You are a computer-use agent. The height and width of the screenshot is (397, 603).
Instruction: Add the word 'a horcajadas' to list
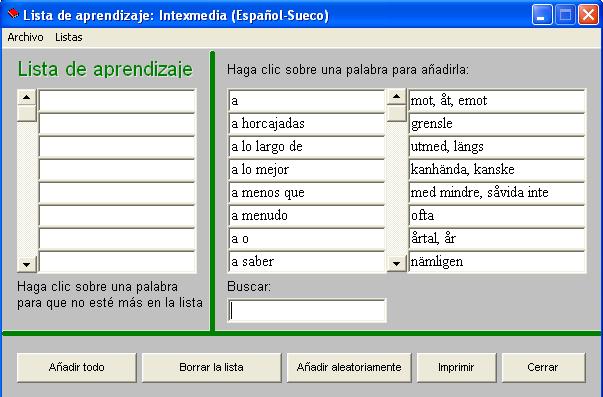tap(306, 124)
